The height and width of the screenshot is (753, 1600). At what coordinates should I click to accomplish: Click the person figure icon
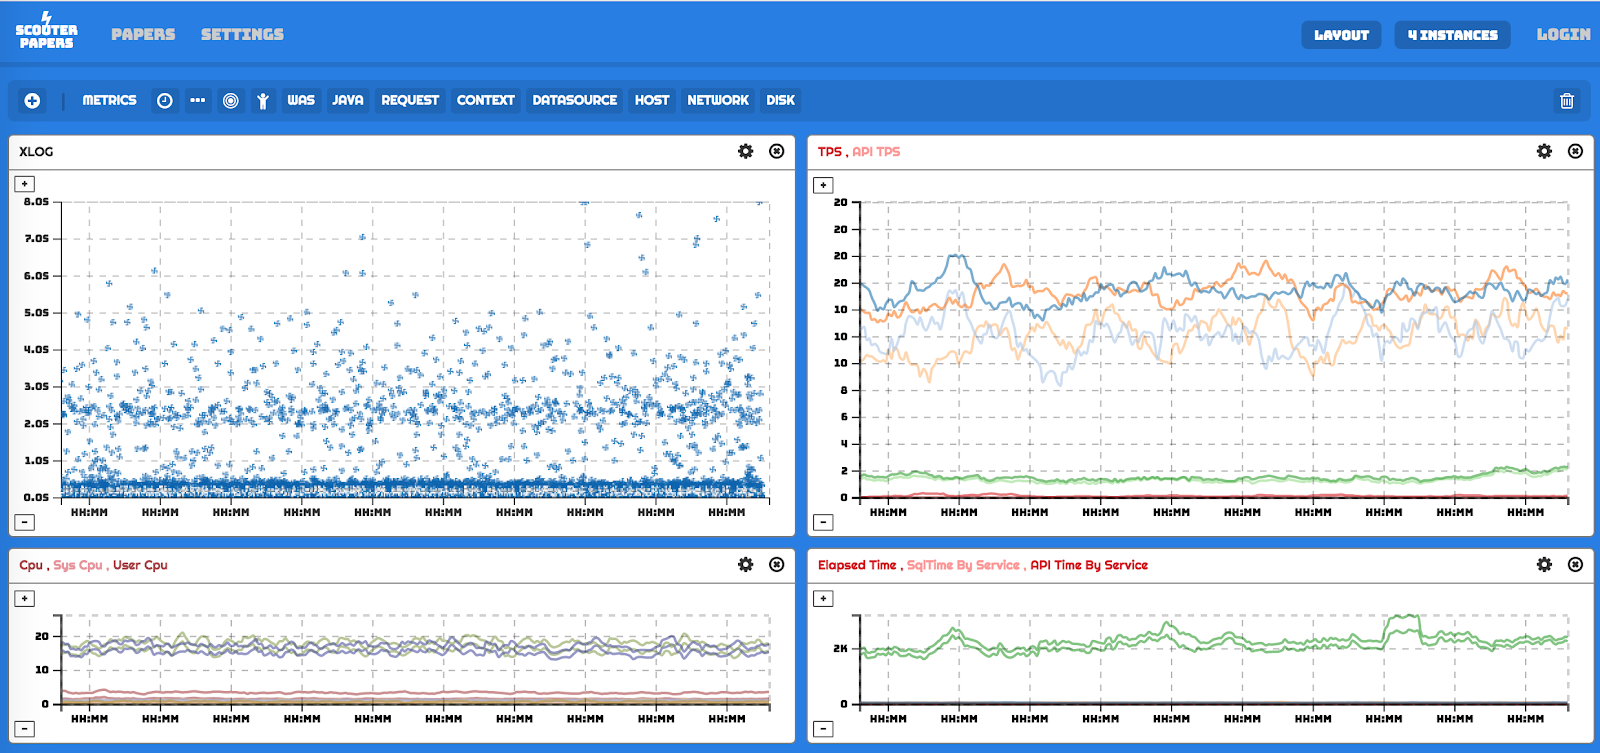tap(263, 100)
